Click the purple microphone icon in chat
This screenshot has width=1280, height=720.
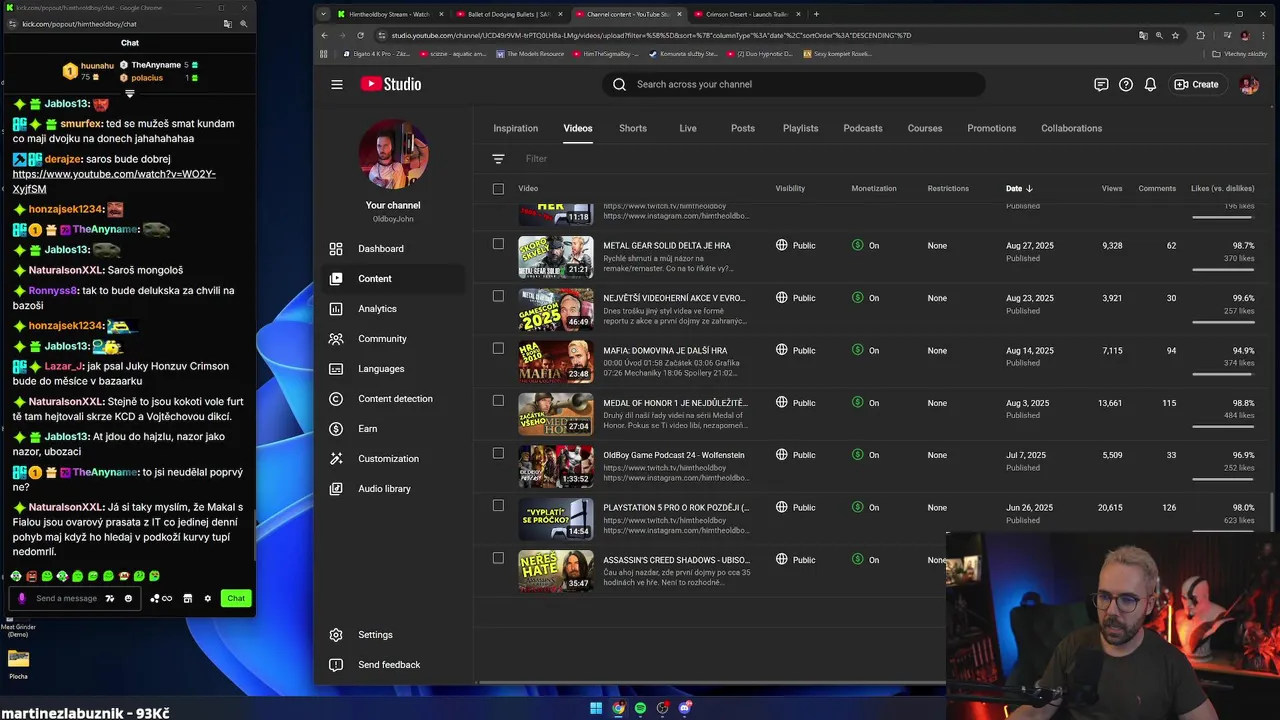[x=22, y=598]
